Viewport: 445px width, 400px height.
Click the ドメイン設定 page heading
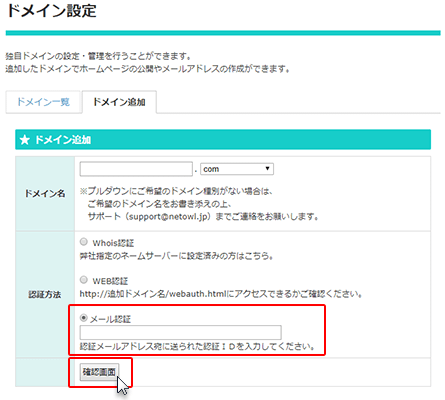[x=52, y=10]
